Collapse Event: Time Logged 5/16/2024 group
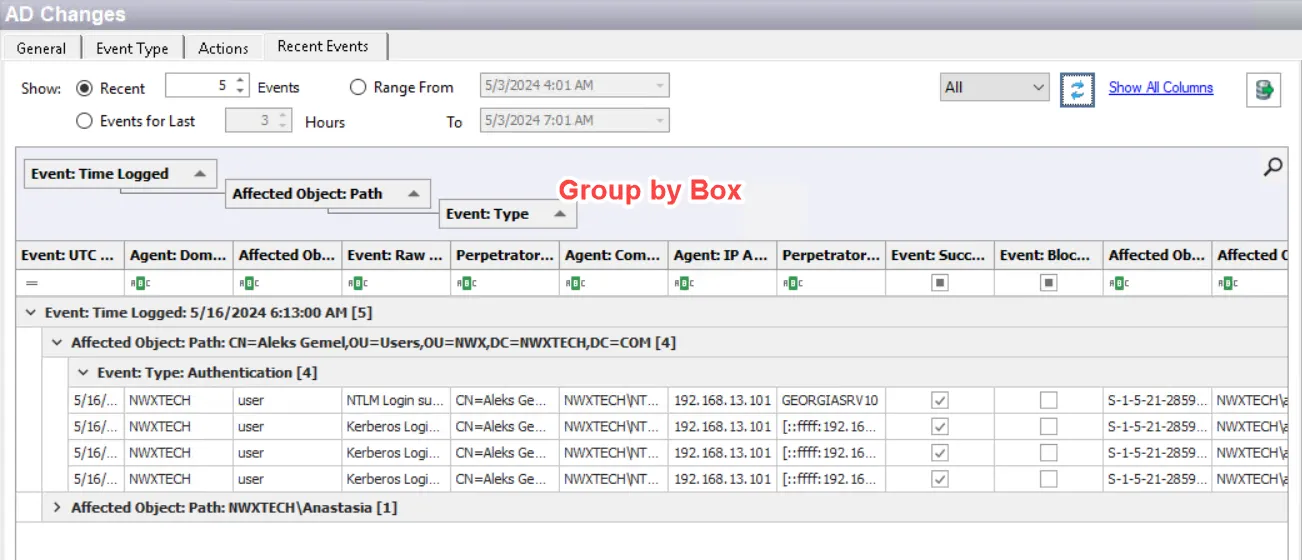Screen dimensions: 1302x560 31,313
